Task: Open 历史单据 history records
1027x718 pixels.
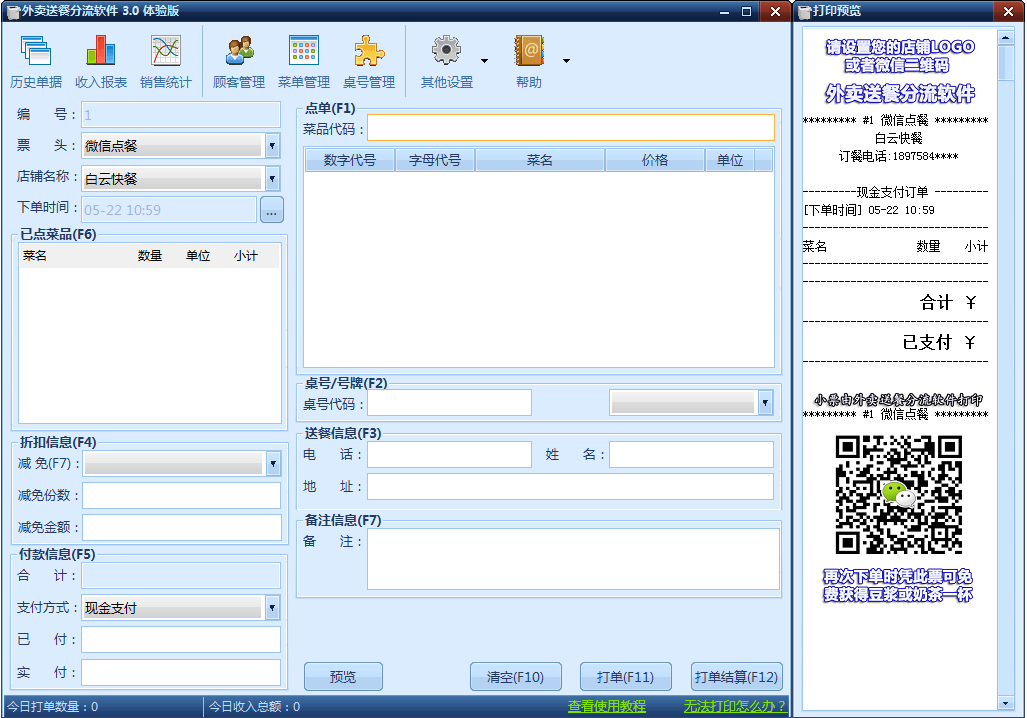Action: point(36,62)
